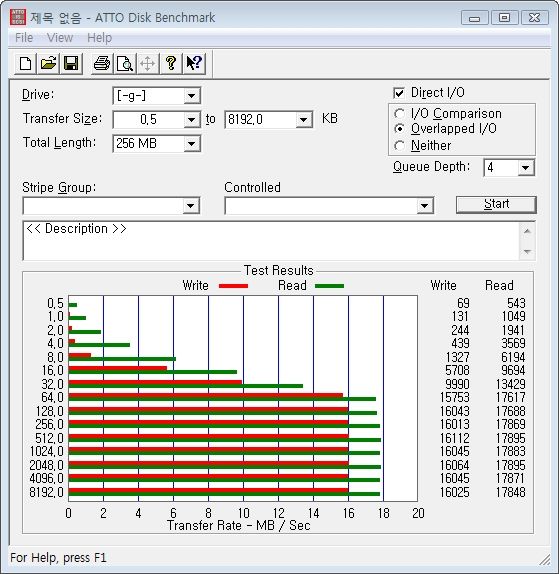Activate the context help pointer icon
This screenshot has width=559, height=574.
pos(194,64)
